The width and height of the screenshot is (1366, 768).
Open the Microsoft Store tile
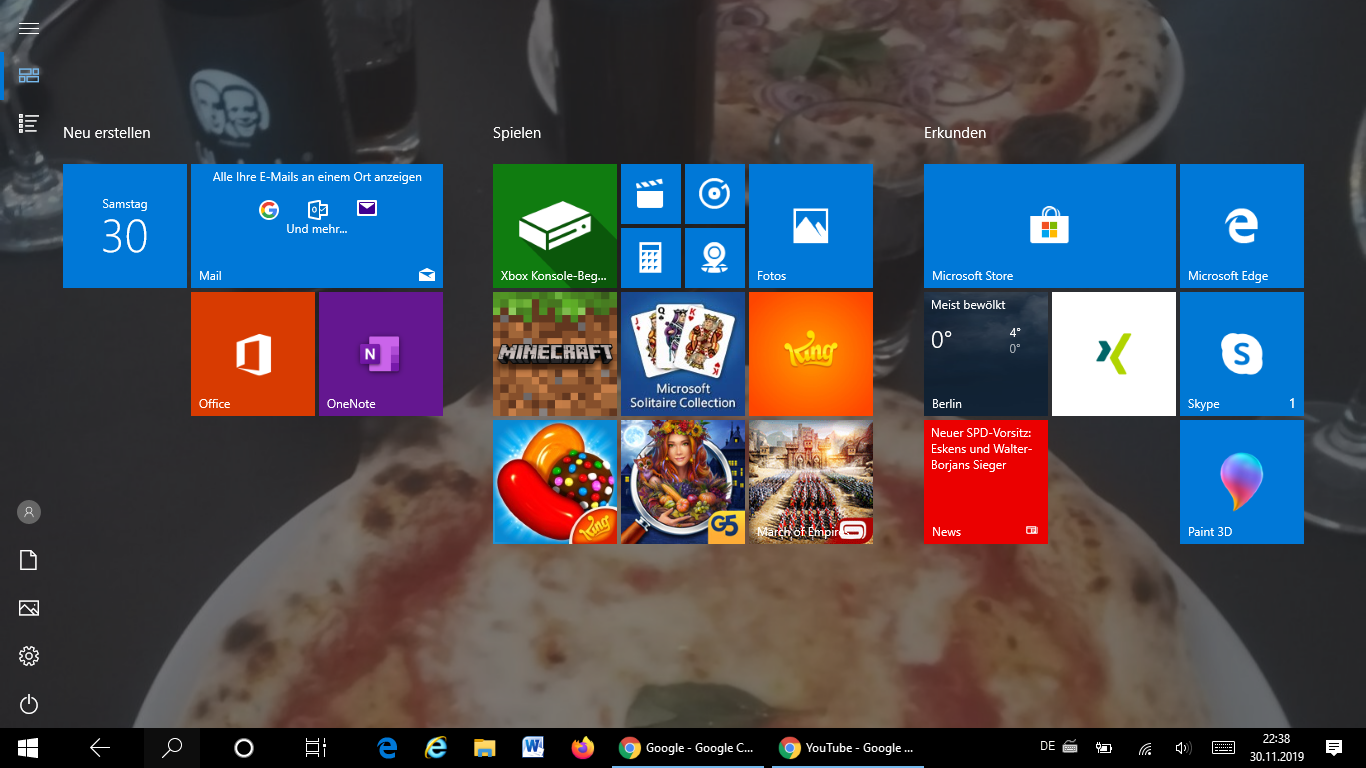[x=1049, y=226]
